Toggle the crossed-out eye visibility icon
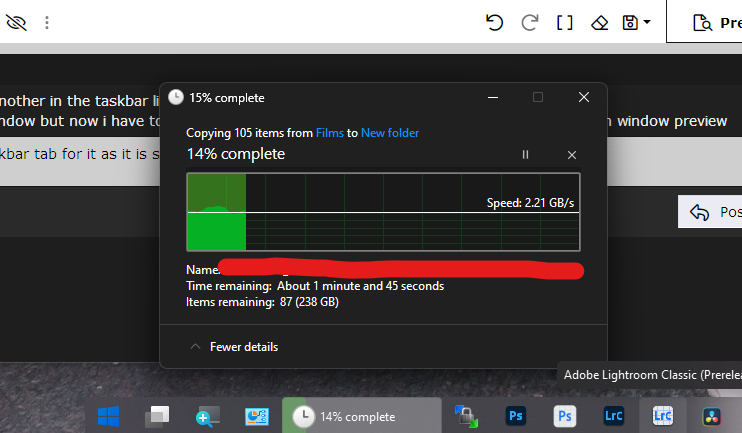 coord(16,22)
